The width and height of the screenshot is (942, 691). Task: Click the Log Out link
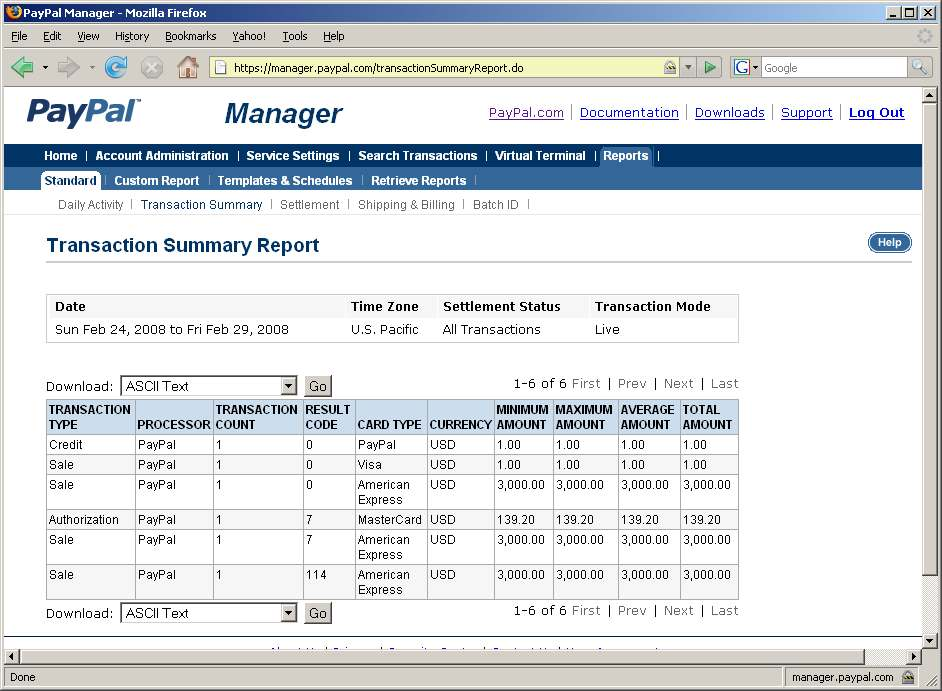click(x=876, y=113)
